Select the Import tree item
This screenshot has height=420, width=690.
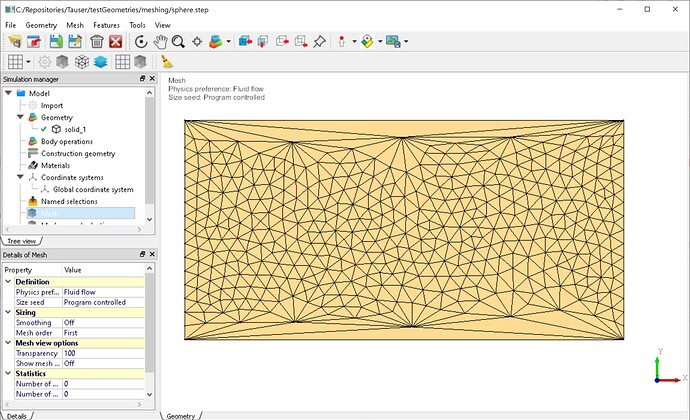click(52, 105)
